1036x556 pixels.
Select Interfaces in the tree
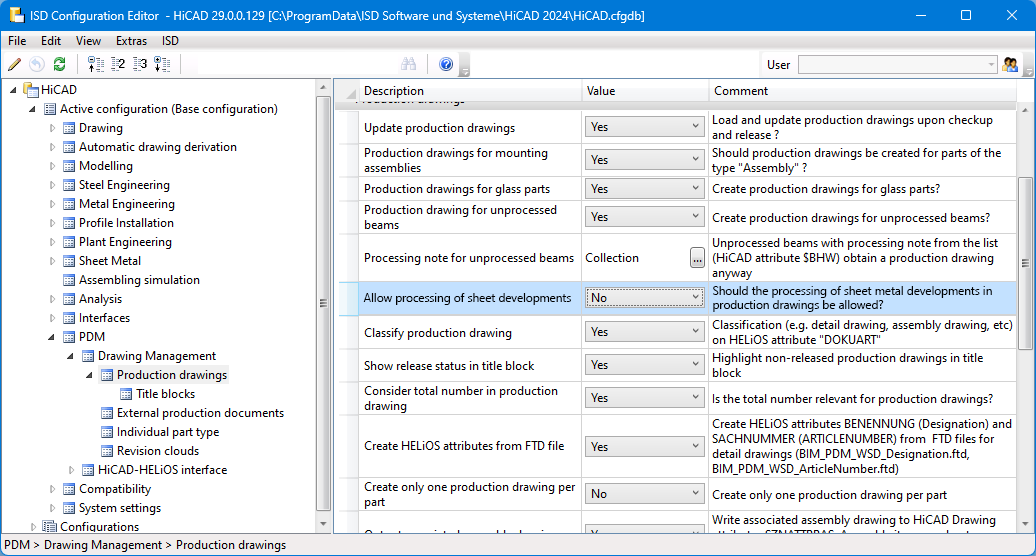point(104,318)
